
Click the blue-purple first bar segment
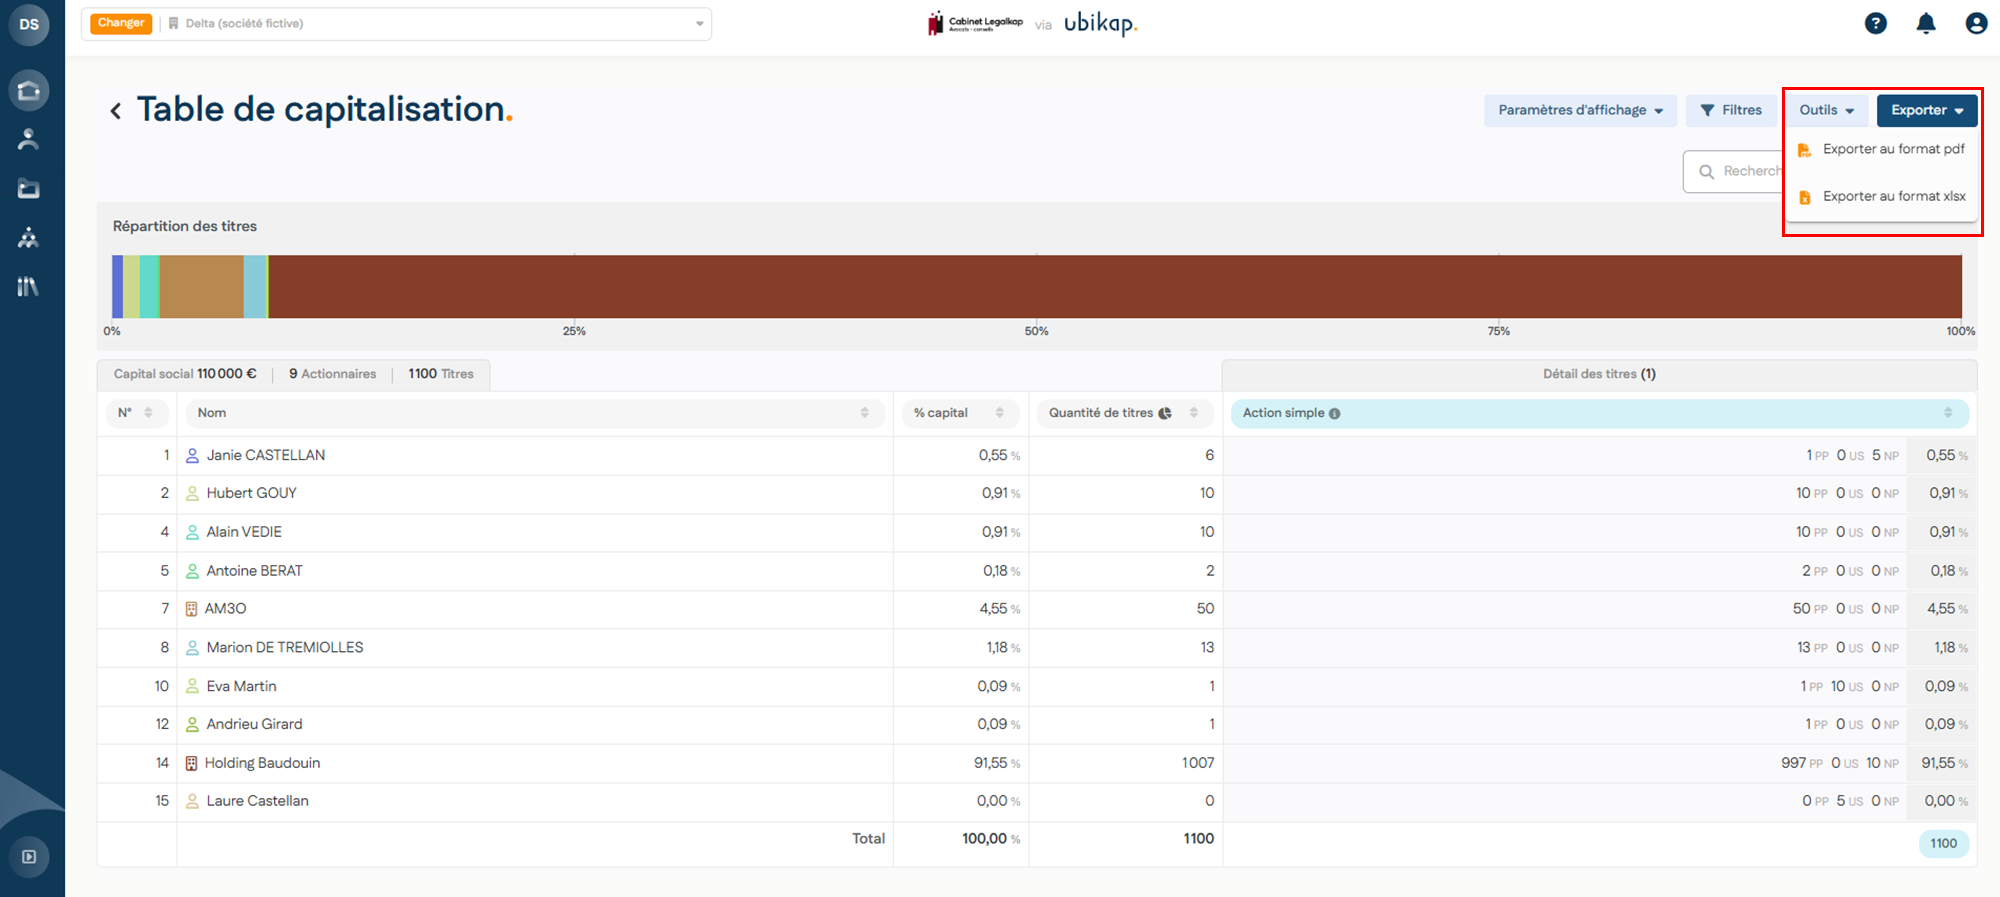[117, 287]
